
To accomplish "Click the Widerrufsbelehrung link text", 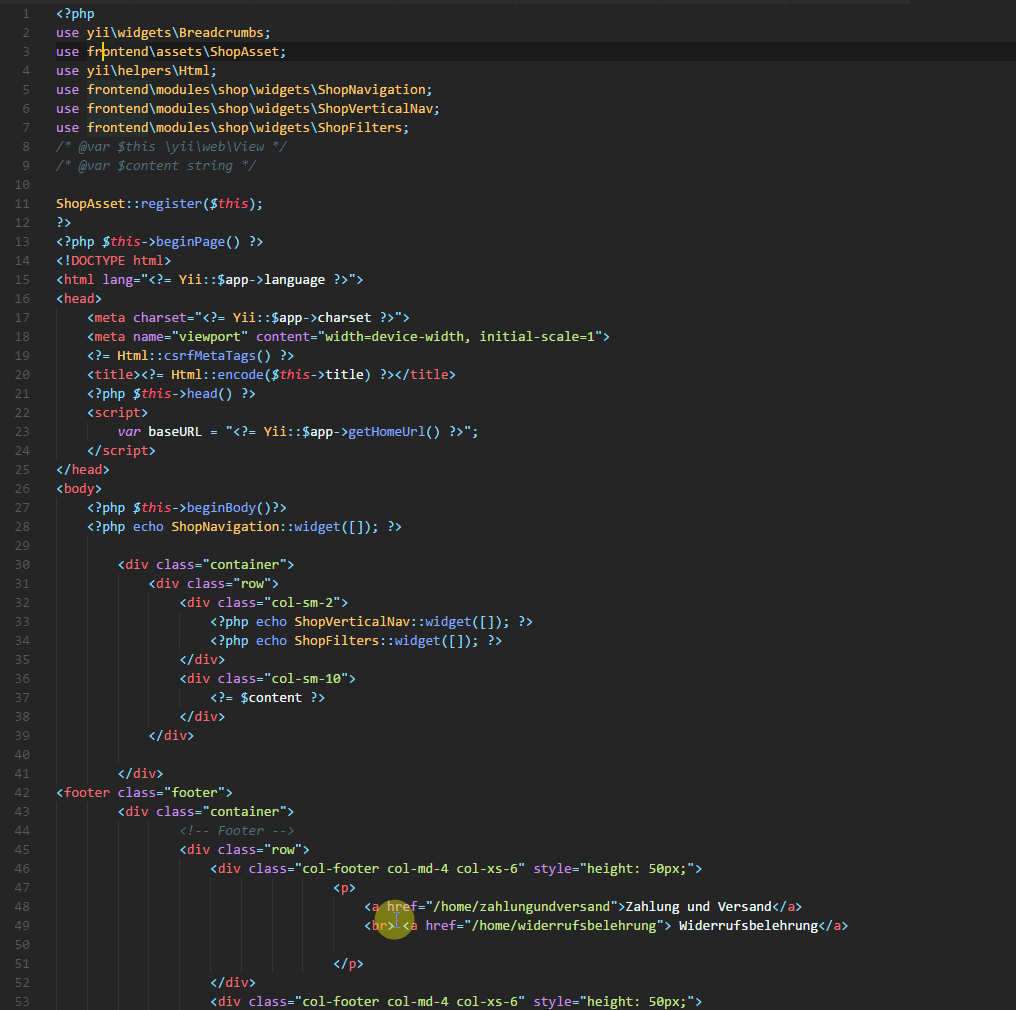I will 748,925.
